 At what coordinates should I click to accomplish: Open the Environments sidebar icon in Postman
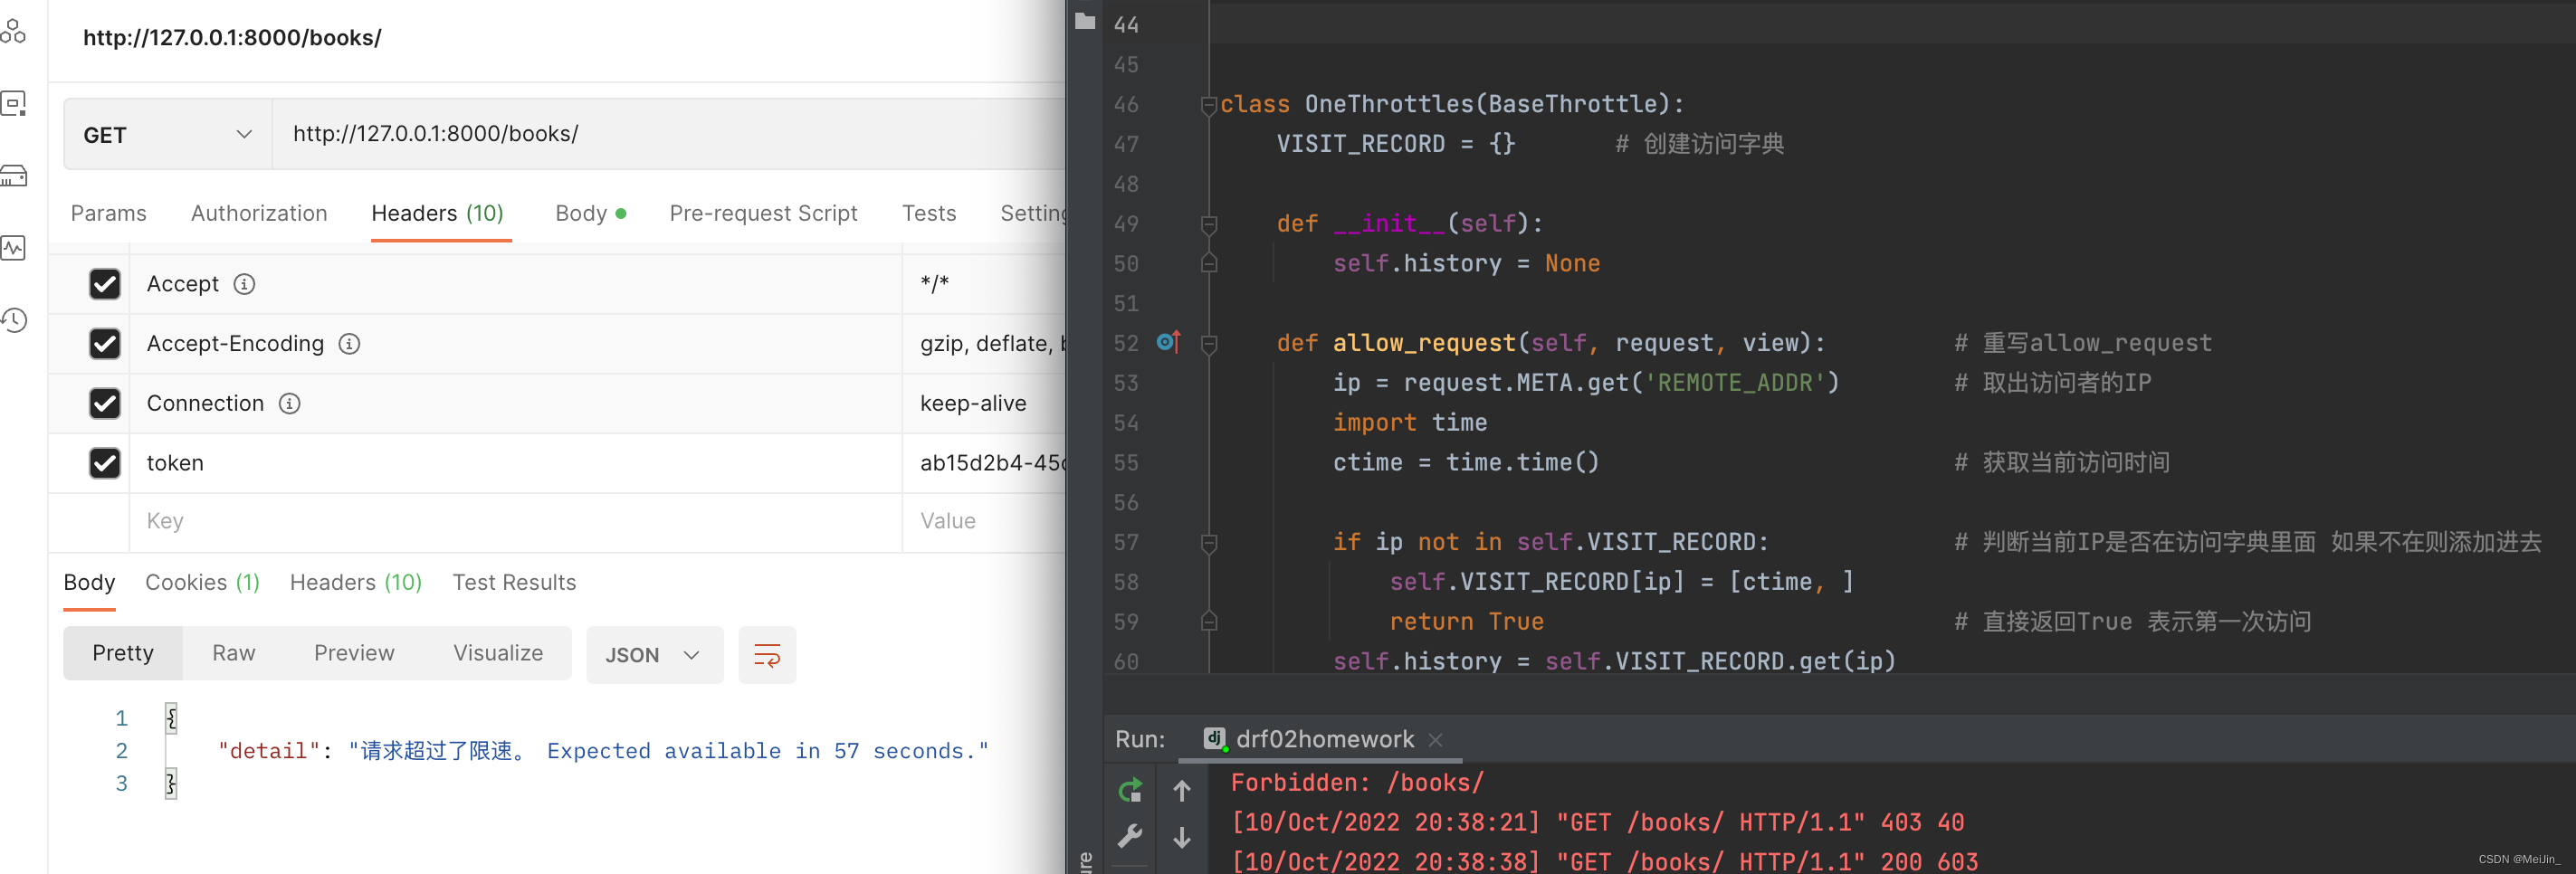[14, 103]
